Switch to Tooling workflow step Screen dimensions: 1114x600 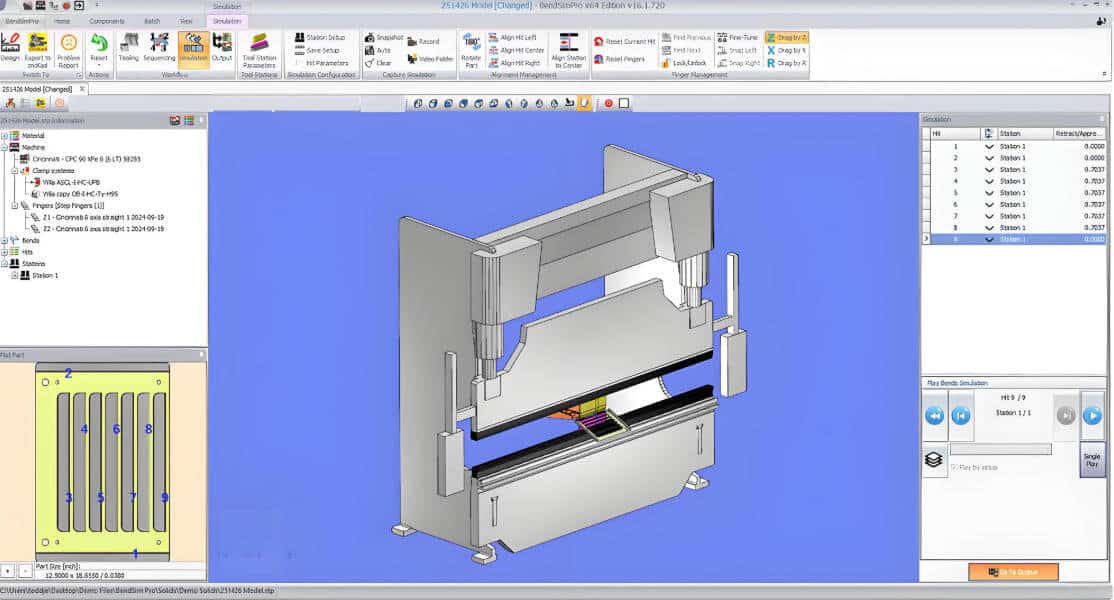(x=129, y=48)
